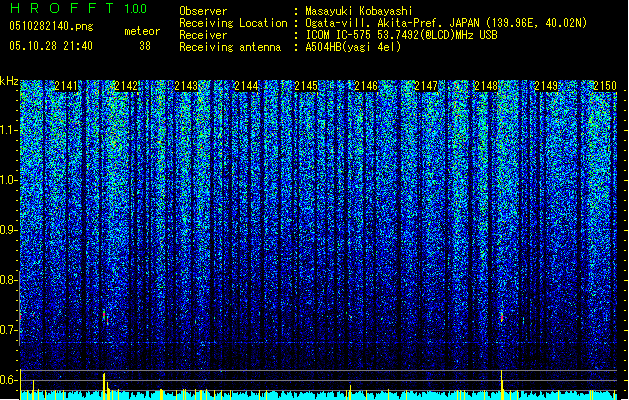Click the red meteor echo near 2142
The image size is (629, 400).
click(x=105, y=317)
